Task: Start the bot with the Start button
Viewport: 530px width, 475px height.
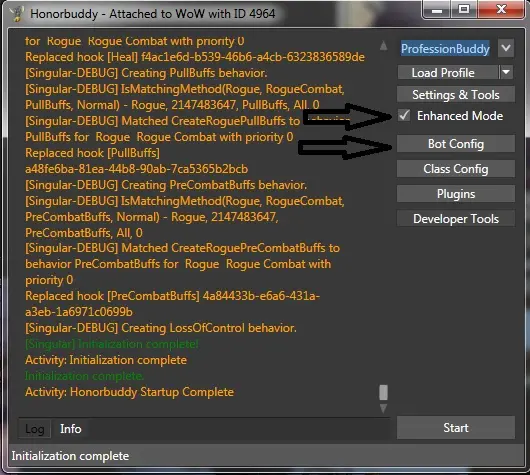Action: click(x=456, y=428)
